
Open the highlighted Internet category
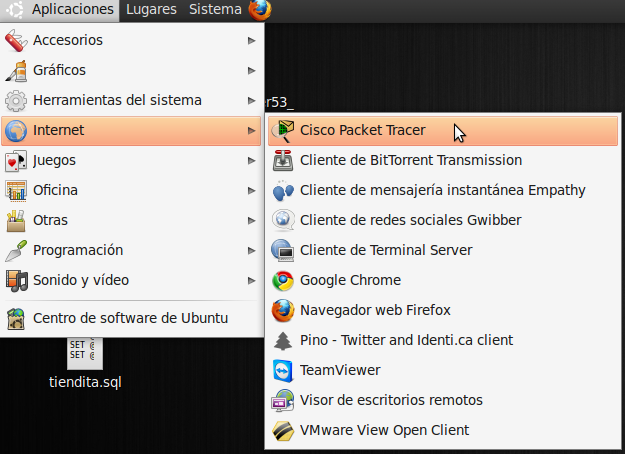[131, 131]
